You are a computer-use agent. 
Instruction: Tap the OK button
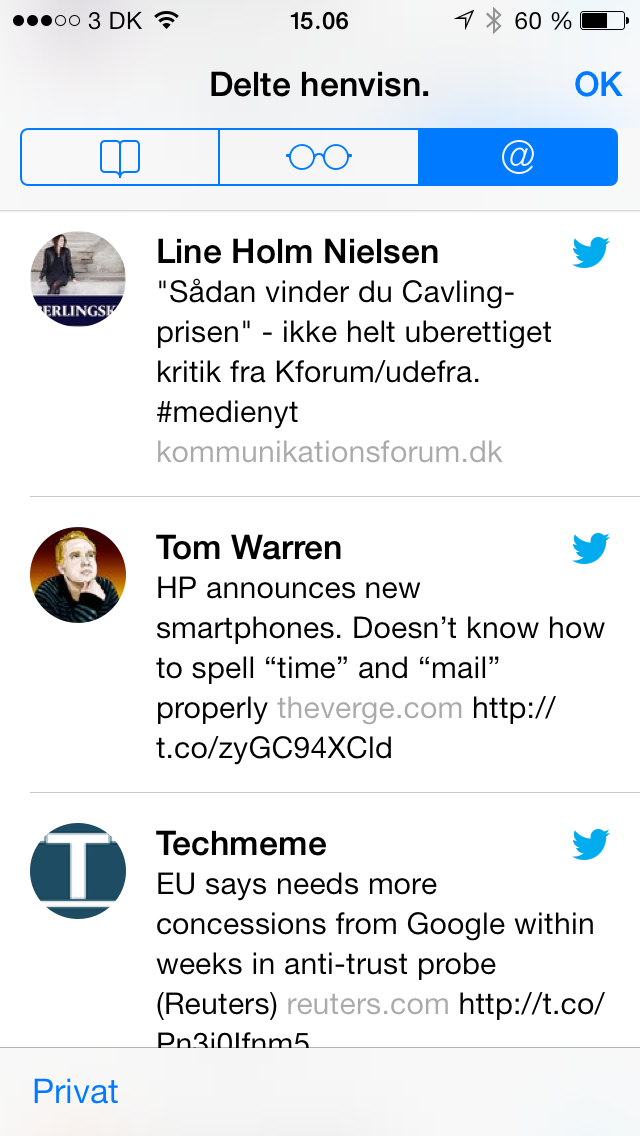pyautogui.click(x=598, y=85)
